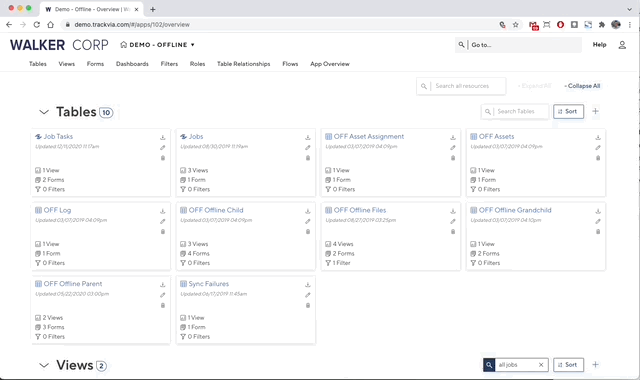The image size is (640, 380).
Task: Open the Flows menu
Action: (x=290, y=64)
